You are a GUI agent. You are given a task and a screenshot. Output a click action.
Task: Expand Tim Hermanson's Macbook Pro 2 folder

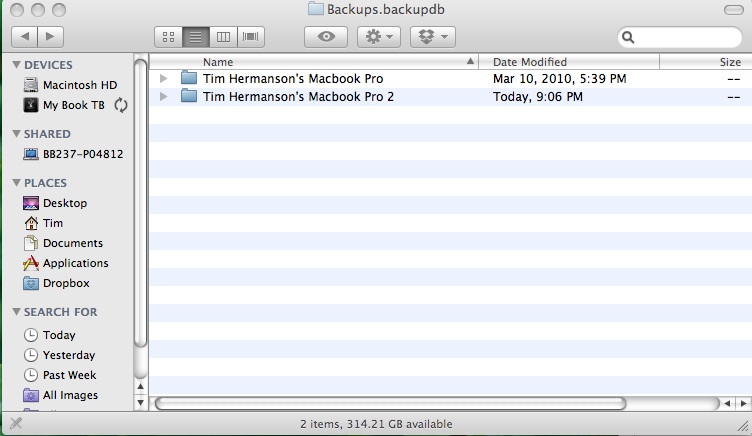(x=164, y=96)
